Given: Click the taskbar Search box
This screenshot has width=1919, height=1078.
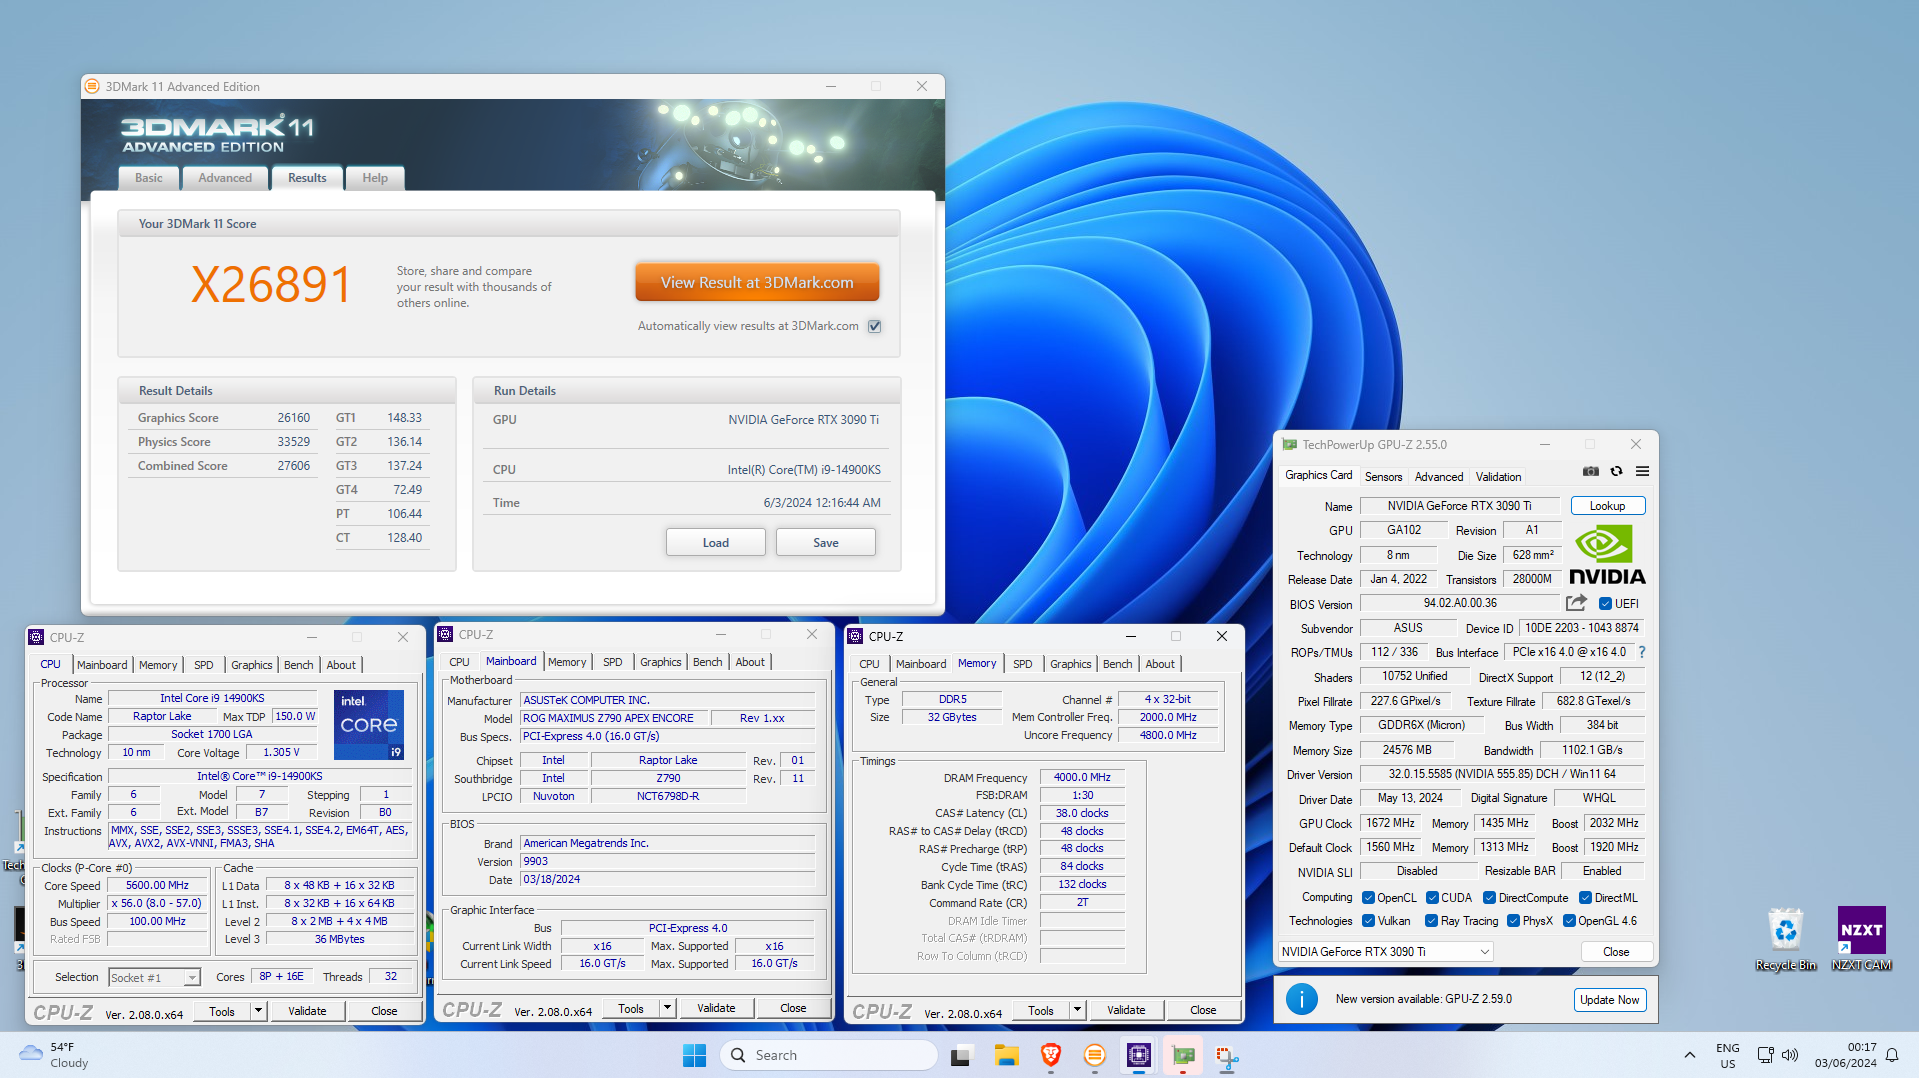Looking at the screenshot, I should coord(829,1055).
